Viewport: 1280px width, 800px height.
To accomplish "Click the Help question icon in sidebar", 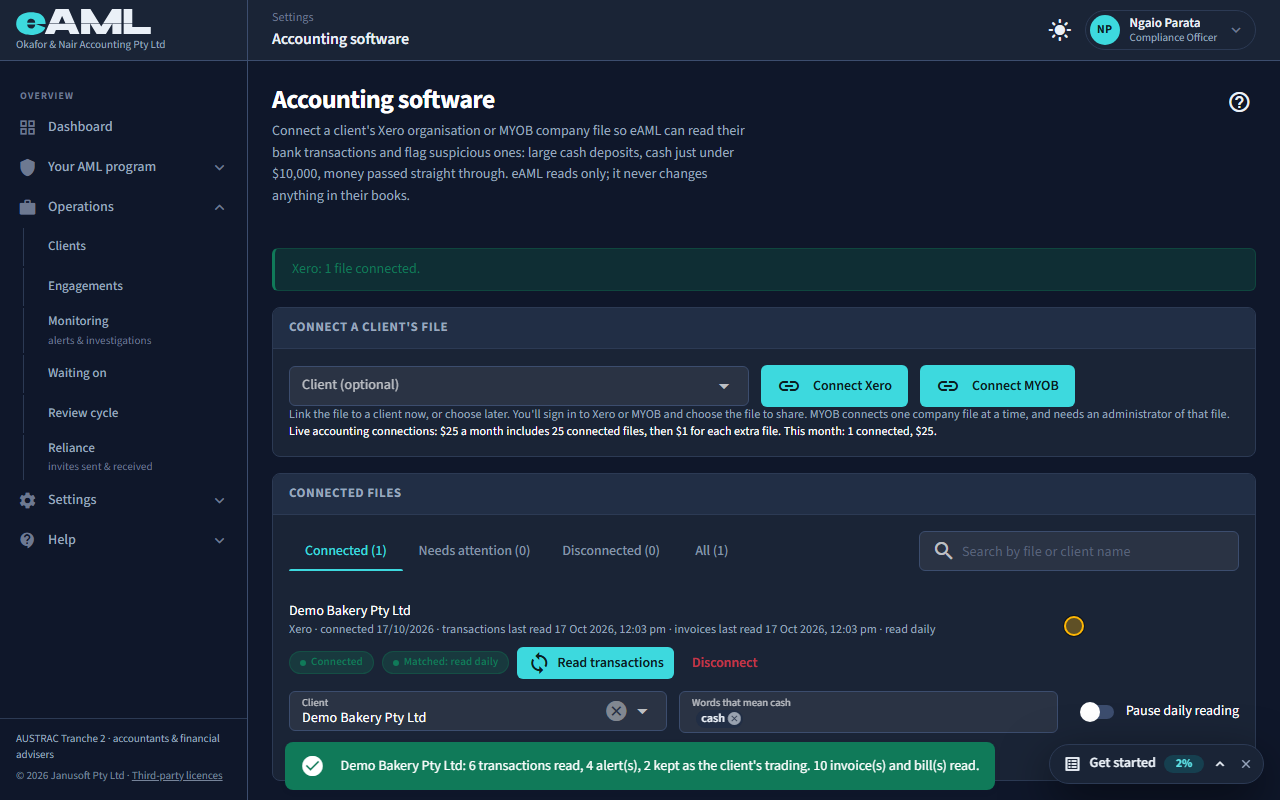I will [28, 540].
